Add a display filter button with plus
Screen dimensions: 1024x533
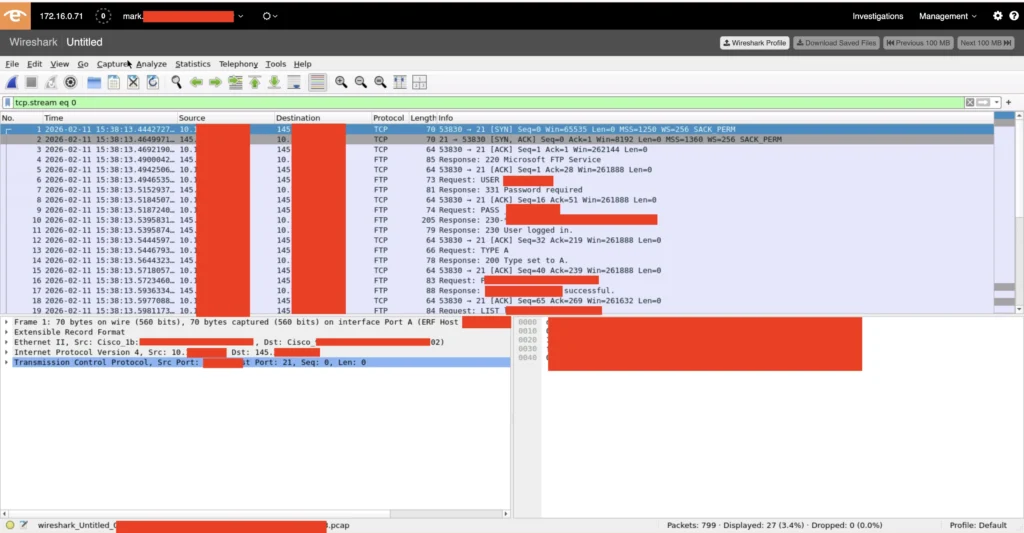1008,103
